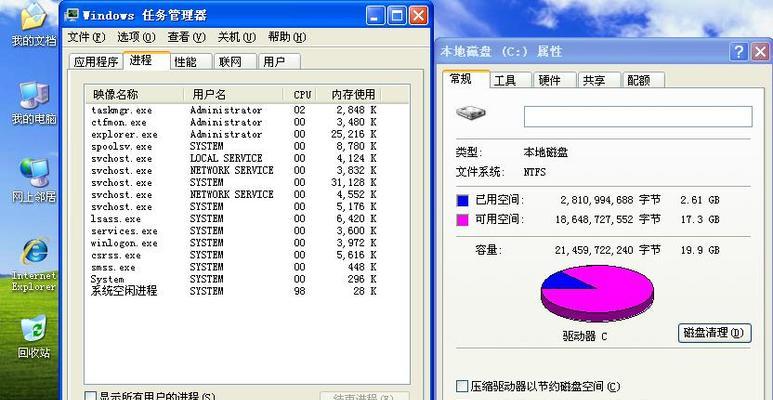Switch to the 硬件 tab in disk properties
Image resolution: width=773 pixels, height=400 pixels.
click(x=555, y=80)
